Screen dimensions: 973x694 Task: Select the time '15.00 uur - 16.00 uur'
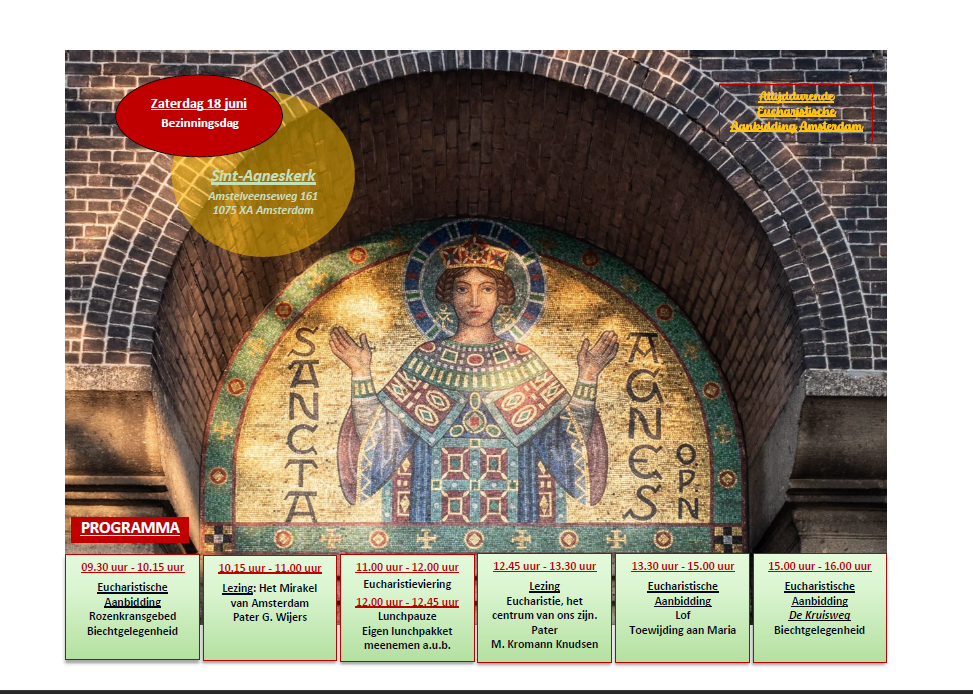click(820, 566)
